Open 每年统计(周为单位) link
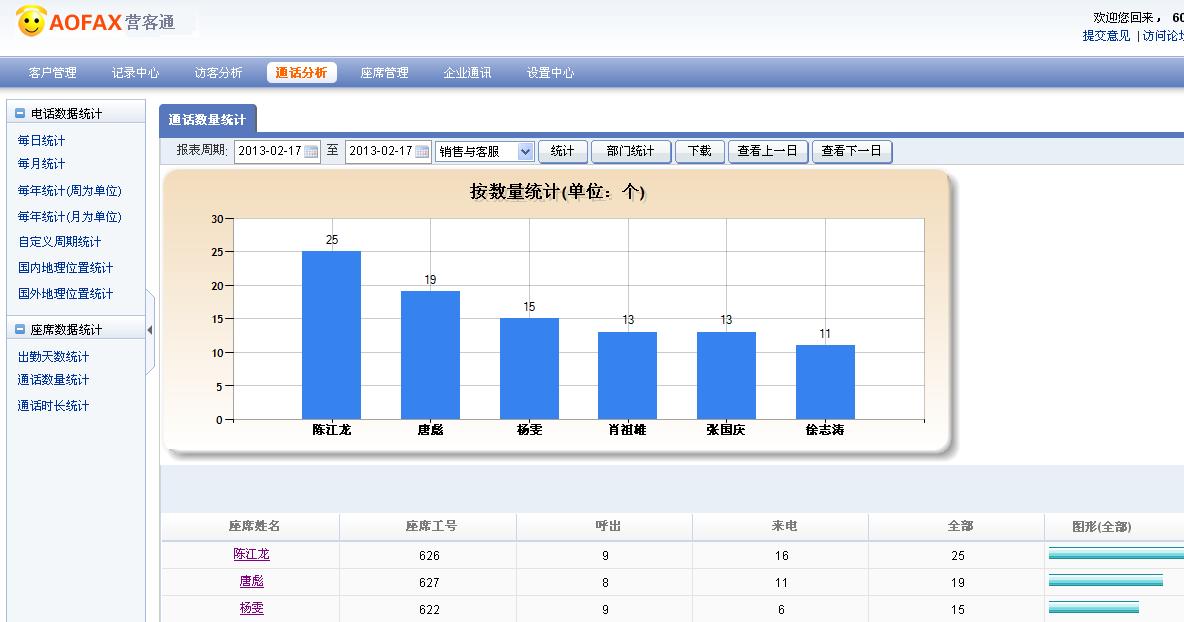The width and height of the screenshot is (1184, 622). [x=69, y=191]
